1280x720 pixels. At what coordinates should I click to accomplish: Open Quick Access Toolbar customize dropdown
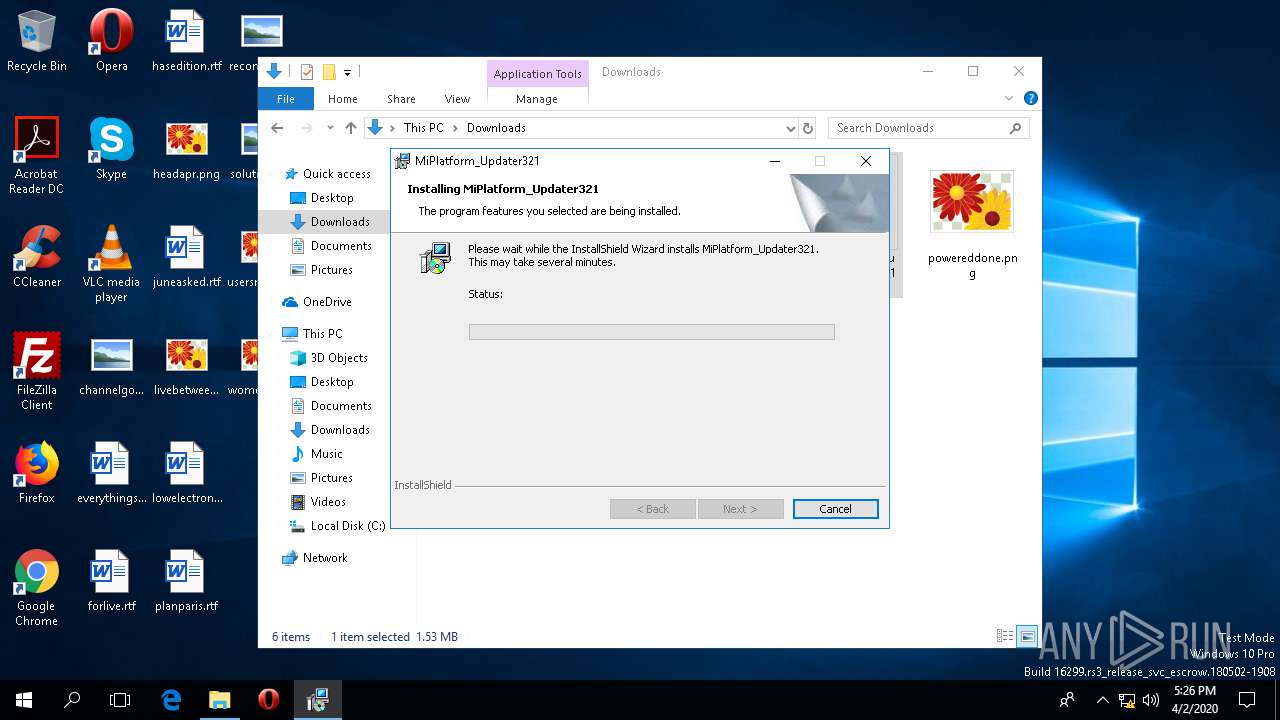(x=348, y=72)
